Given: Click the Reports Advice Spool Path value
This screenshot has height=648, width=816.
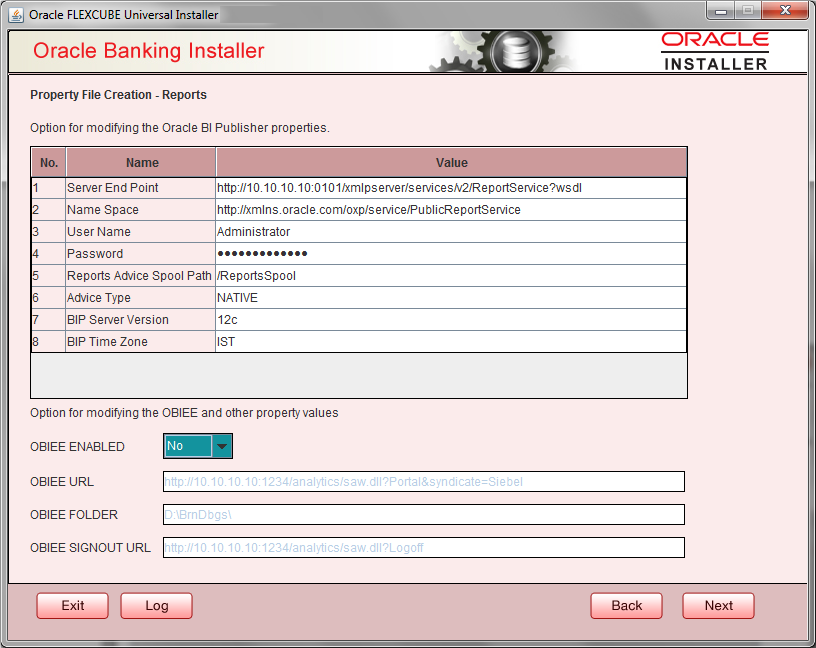Looking at the screenshot, I should tap(300, 275).
